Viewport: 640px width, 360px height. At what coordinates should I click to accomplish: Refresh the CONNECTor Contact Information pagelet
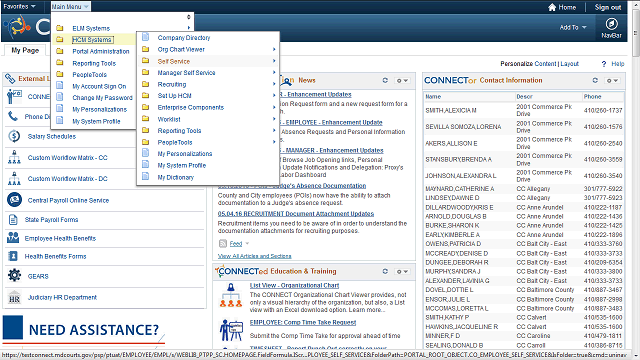(595, 80)
